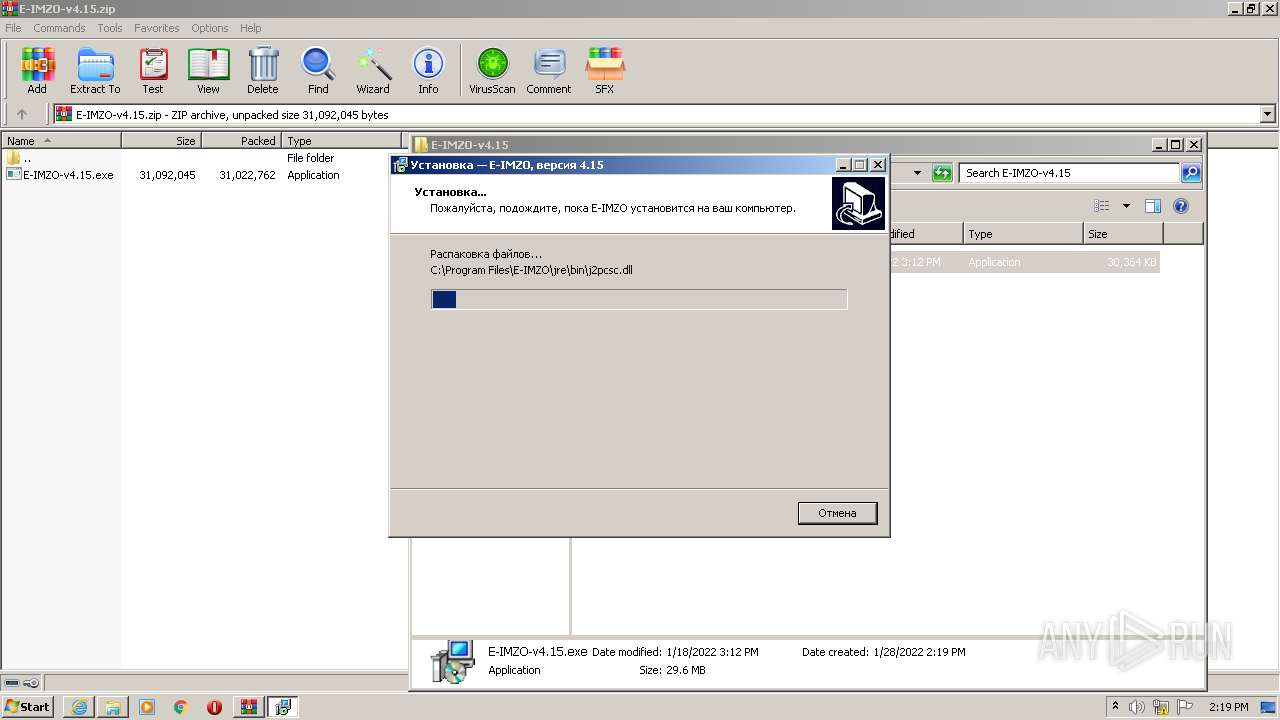This screenshot has height=720, width=1280.
Task: Click the Explorer view mode icon
Action: (x=1102, y=206)
